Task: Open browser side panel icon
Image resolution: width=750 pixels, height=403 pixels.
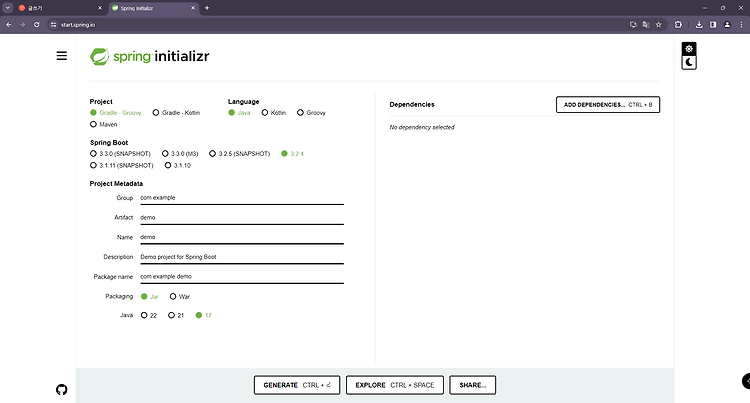Action: (713, 24)
